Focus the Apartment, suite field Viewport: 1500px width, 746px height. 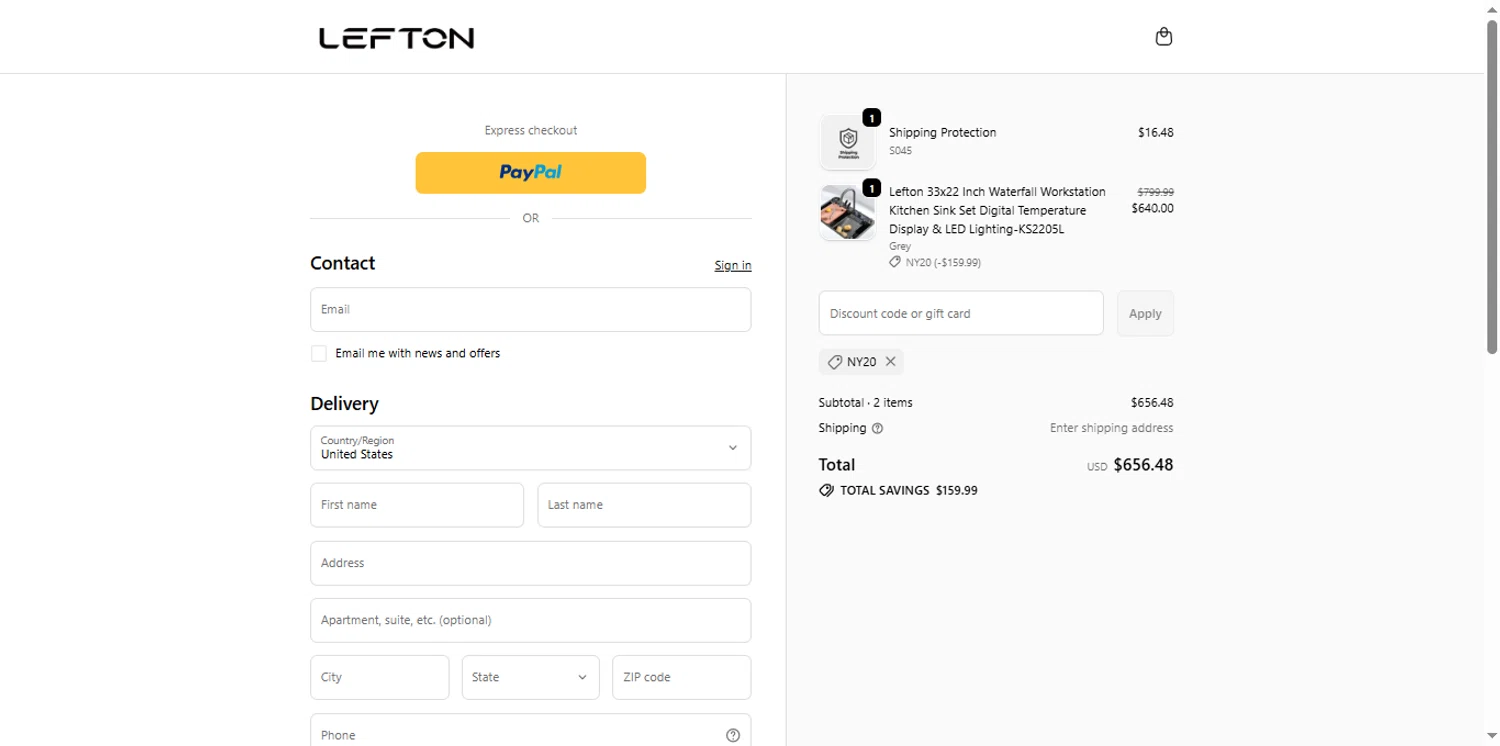click(x=531, y=620)
